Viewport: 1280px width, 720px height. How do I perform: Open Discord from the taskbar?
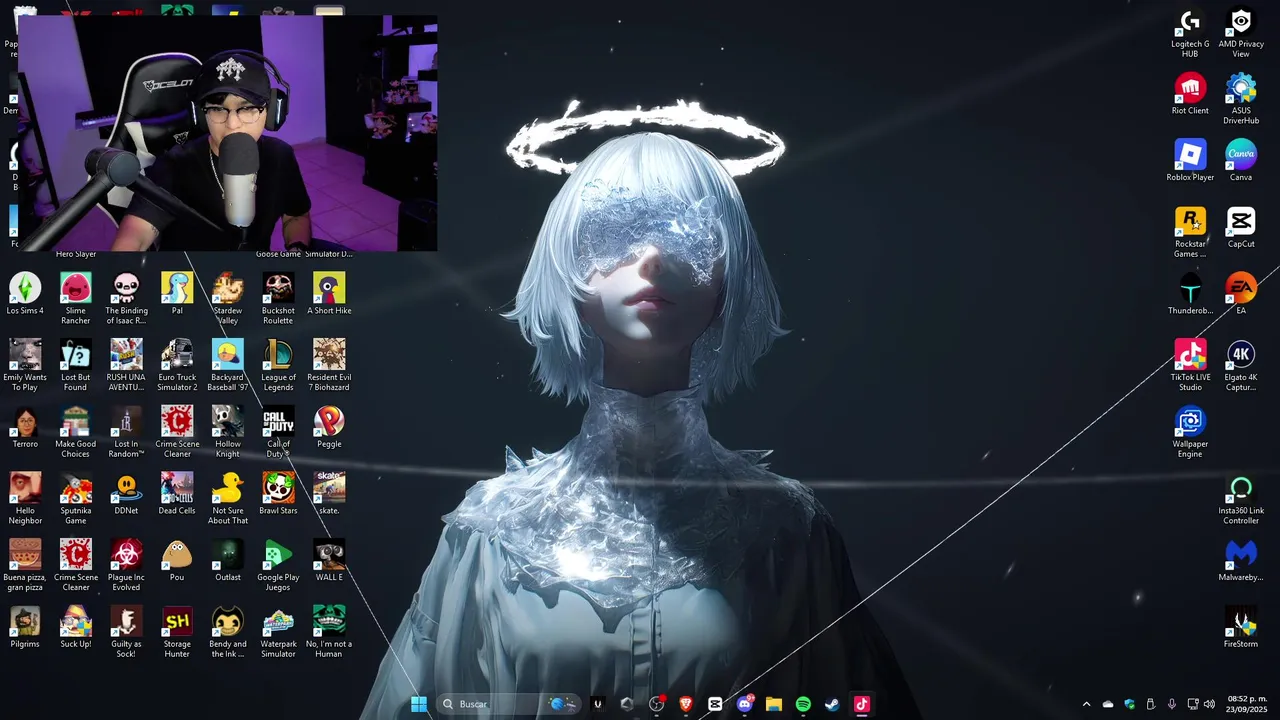[x=744, y=704]
